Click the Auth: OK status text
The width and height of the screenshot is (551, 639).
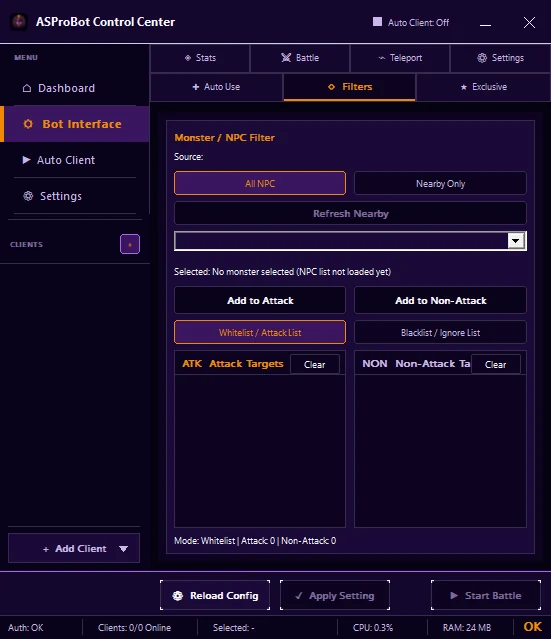click(26, 628)
